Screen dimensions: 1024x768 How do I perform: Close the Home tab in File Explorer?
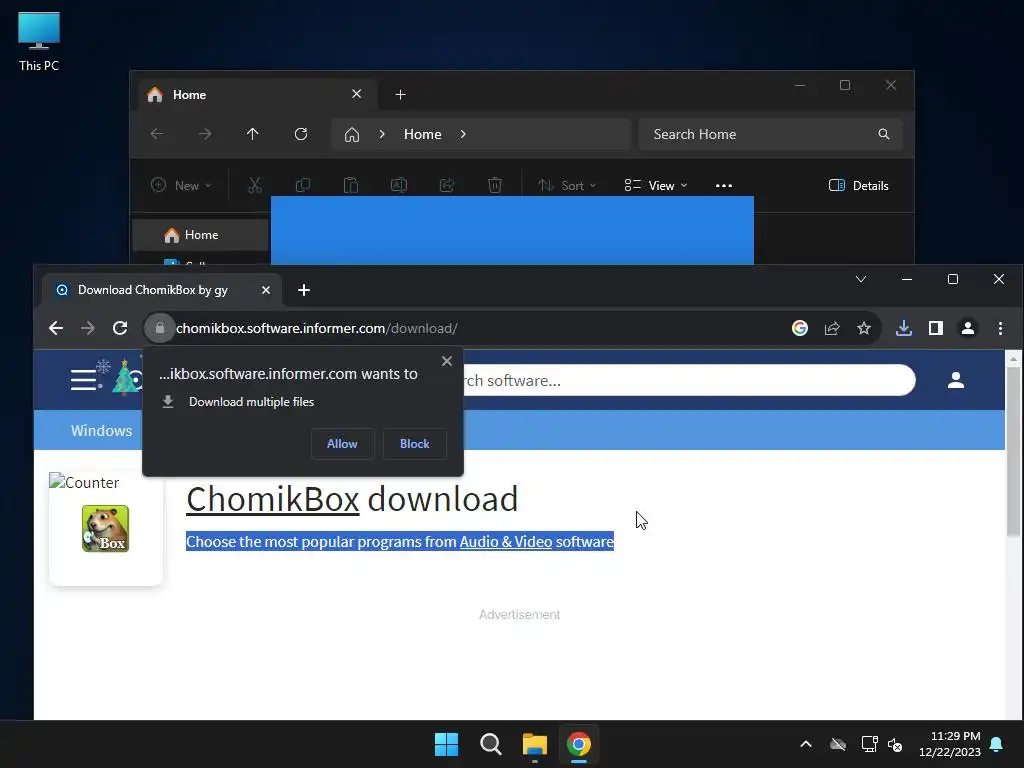point(357,94)
